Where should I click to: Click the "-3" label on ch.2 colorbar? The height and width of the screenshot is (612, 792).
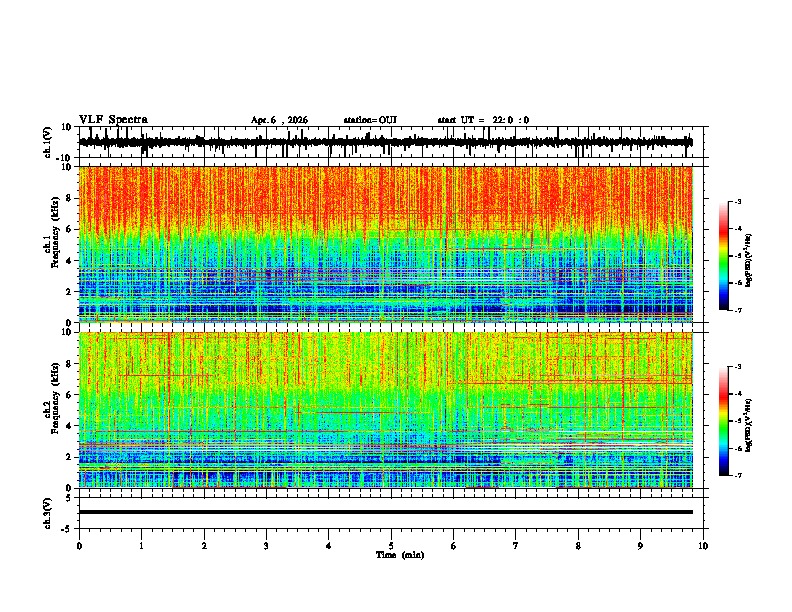(x=737, y=367)
